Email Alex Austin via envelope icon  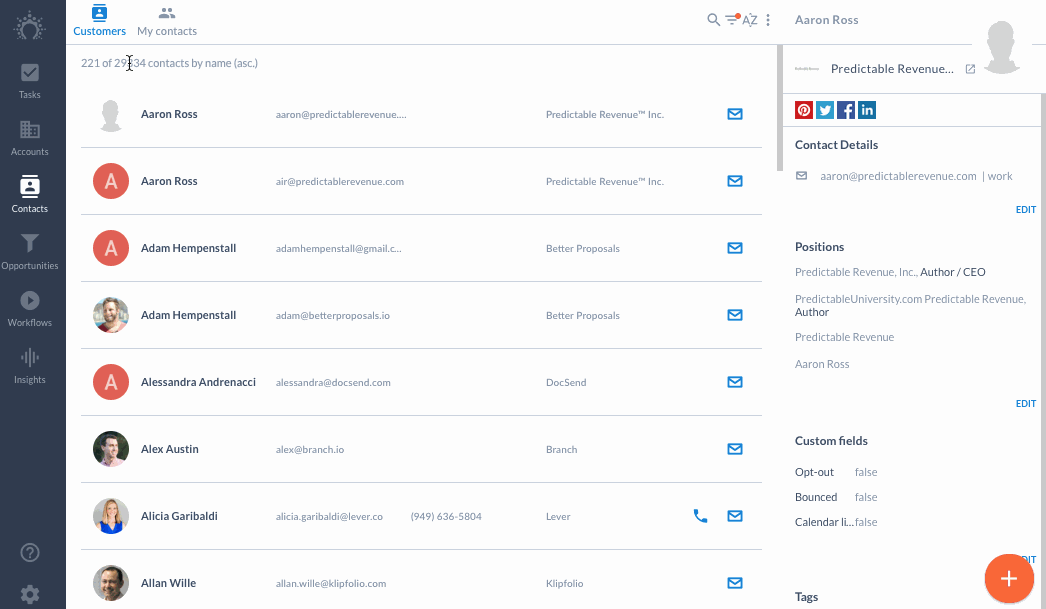click(x=734, y=449)
